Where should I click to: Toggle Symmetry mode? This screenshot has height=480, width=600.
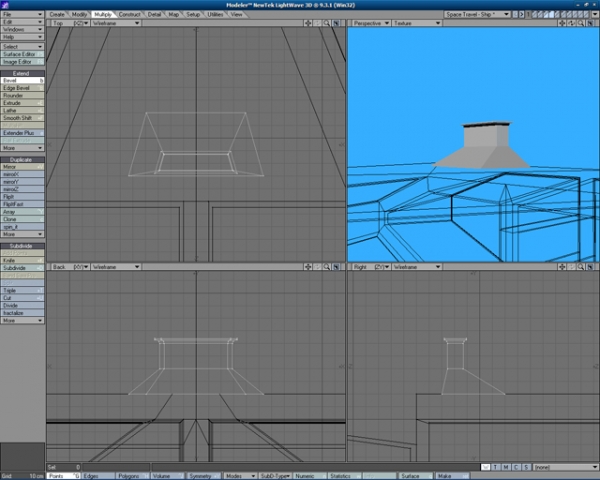204,476
